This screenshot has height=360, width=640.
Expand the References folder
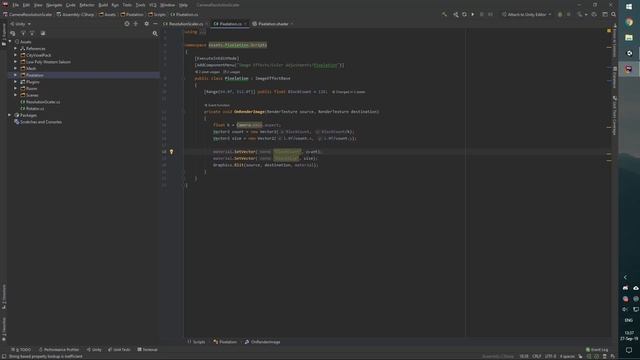[x=16, y=49]
